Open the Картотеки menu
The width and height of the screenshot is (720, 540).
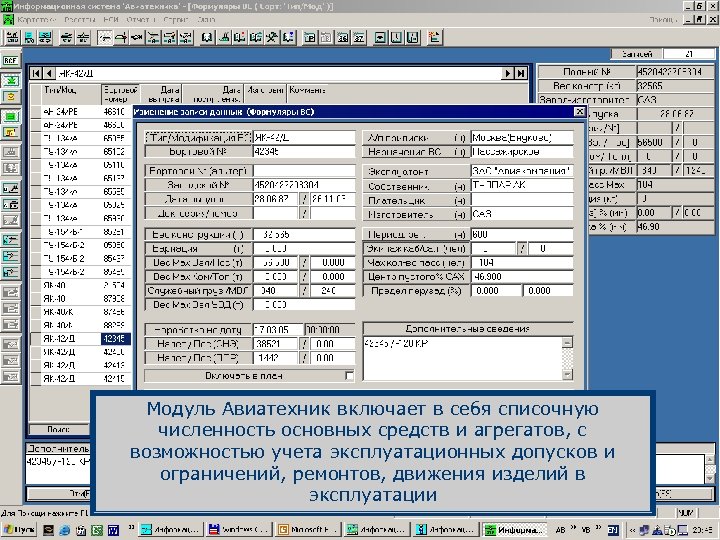coord(37,20)
